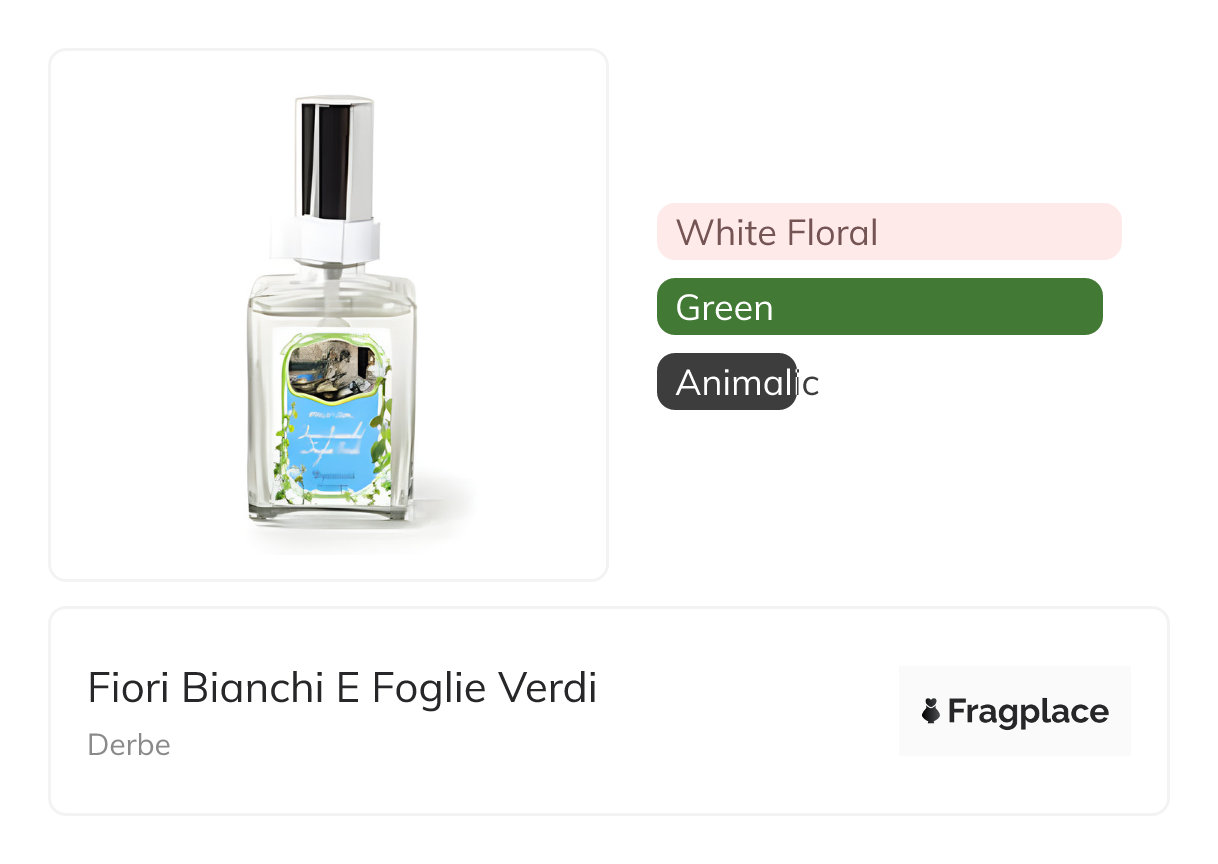
Task: Click the silver cap of the perfume bottle
Action: [334, 155]
